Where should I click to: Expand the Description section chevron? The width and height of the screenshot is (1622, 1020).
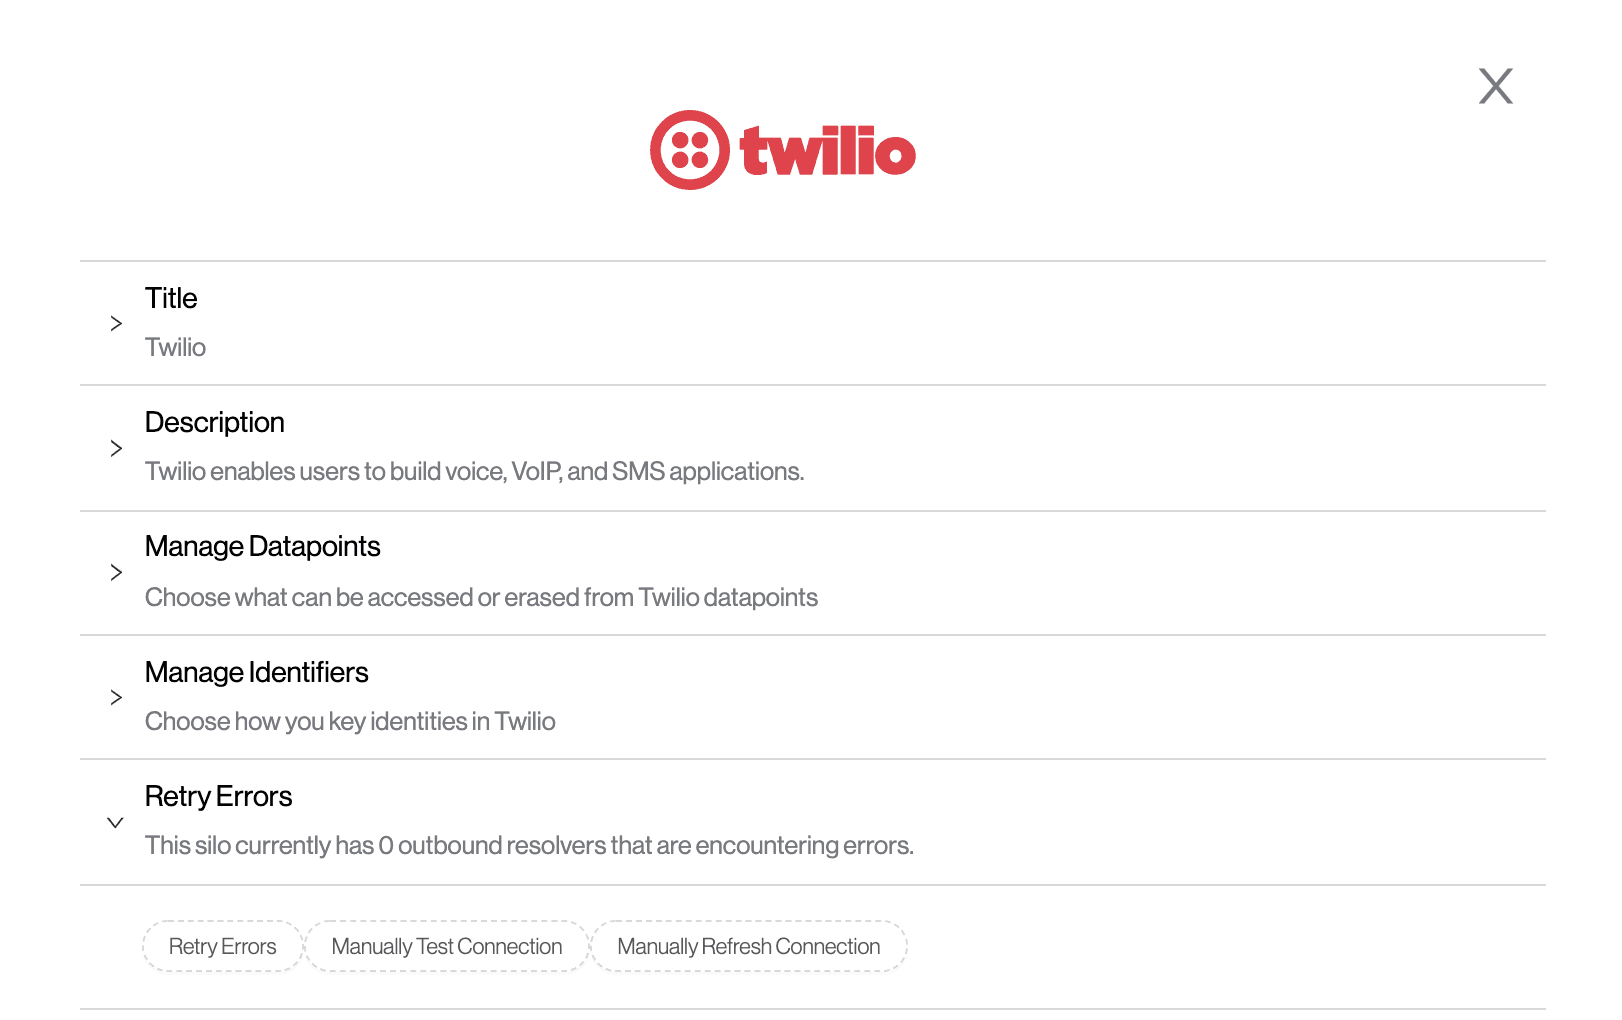[116, 448]
